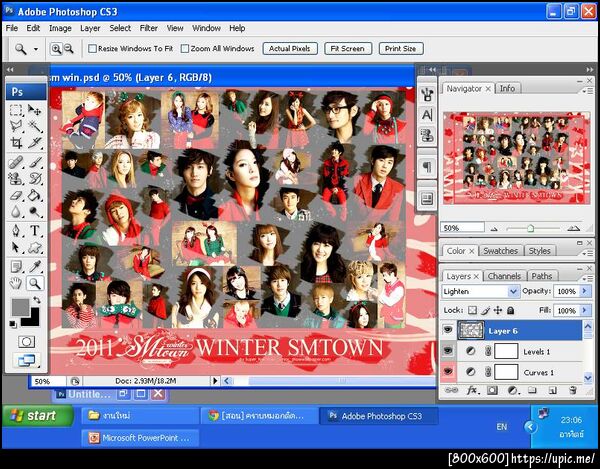Open the Filter menu
Screen dimensions: 600x469
tap(148, 28)
